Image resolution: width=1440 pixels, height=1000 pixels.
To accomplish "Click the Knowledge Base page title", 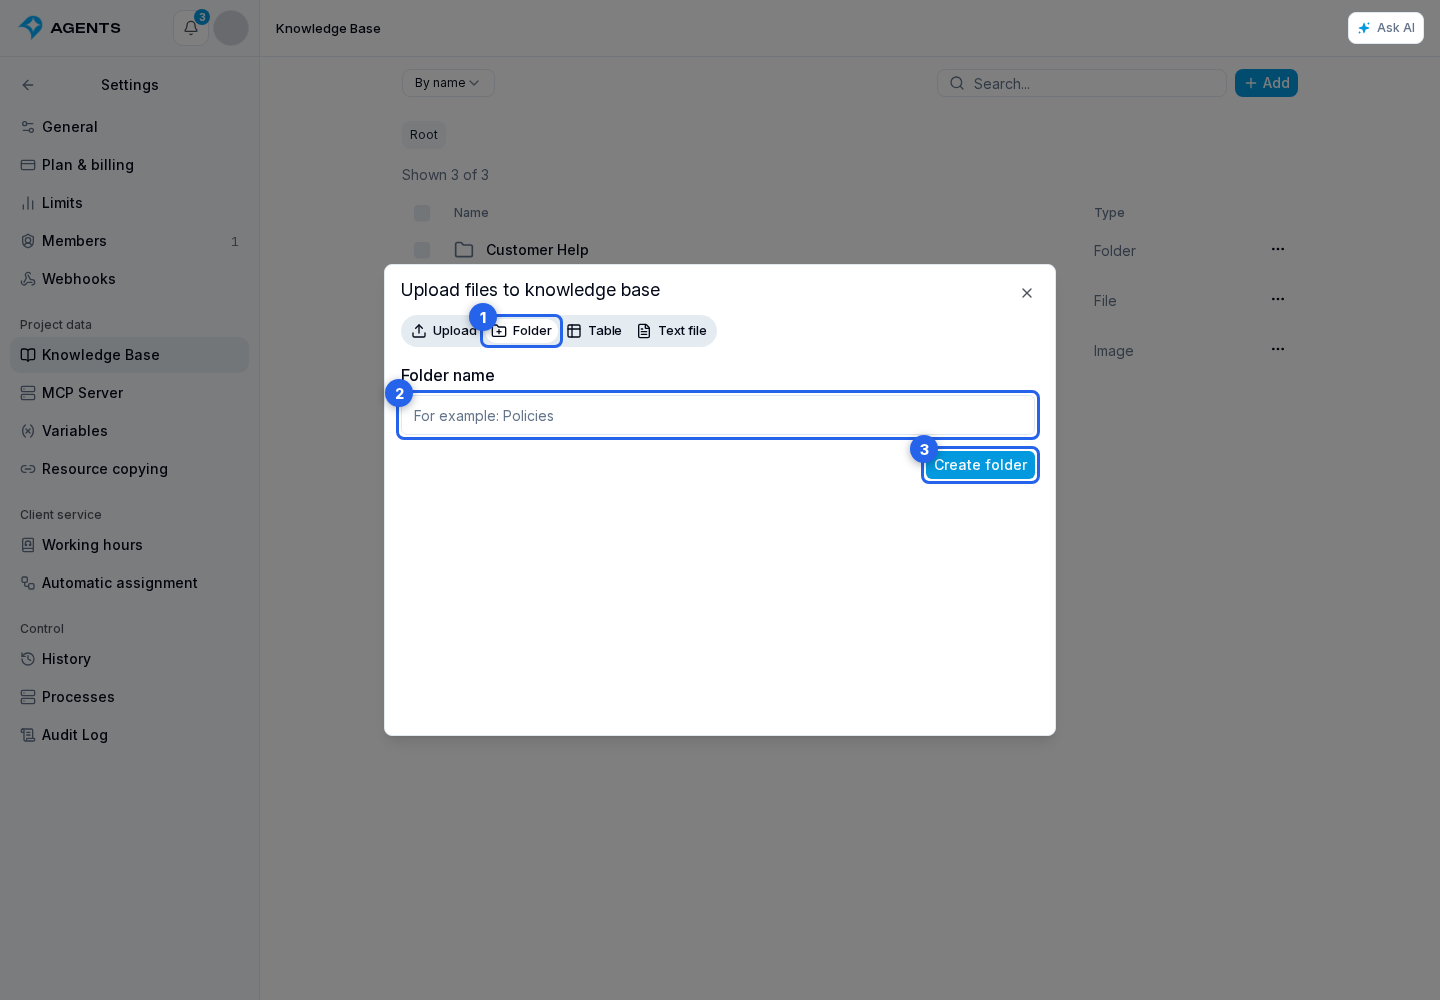I will coord(328,29).
